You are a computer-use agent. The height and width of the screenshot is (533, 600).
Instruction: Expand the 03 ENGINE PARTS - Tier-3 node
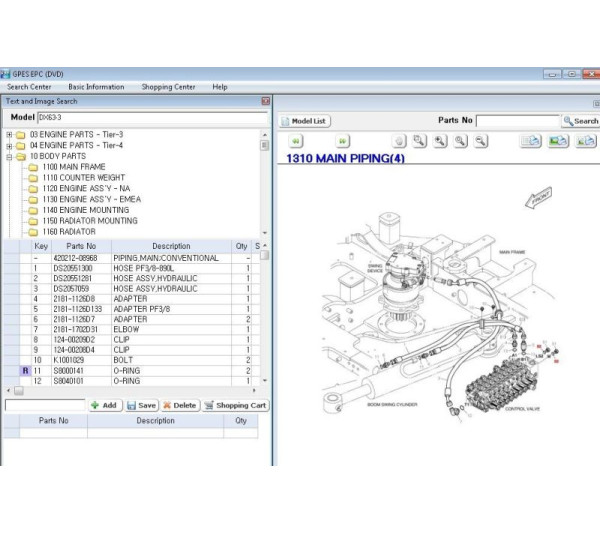(x=9, y=134)
